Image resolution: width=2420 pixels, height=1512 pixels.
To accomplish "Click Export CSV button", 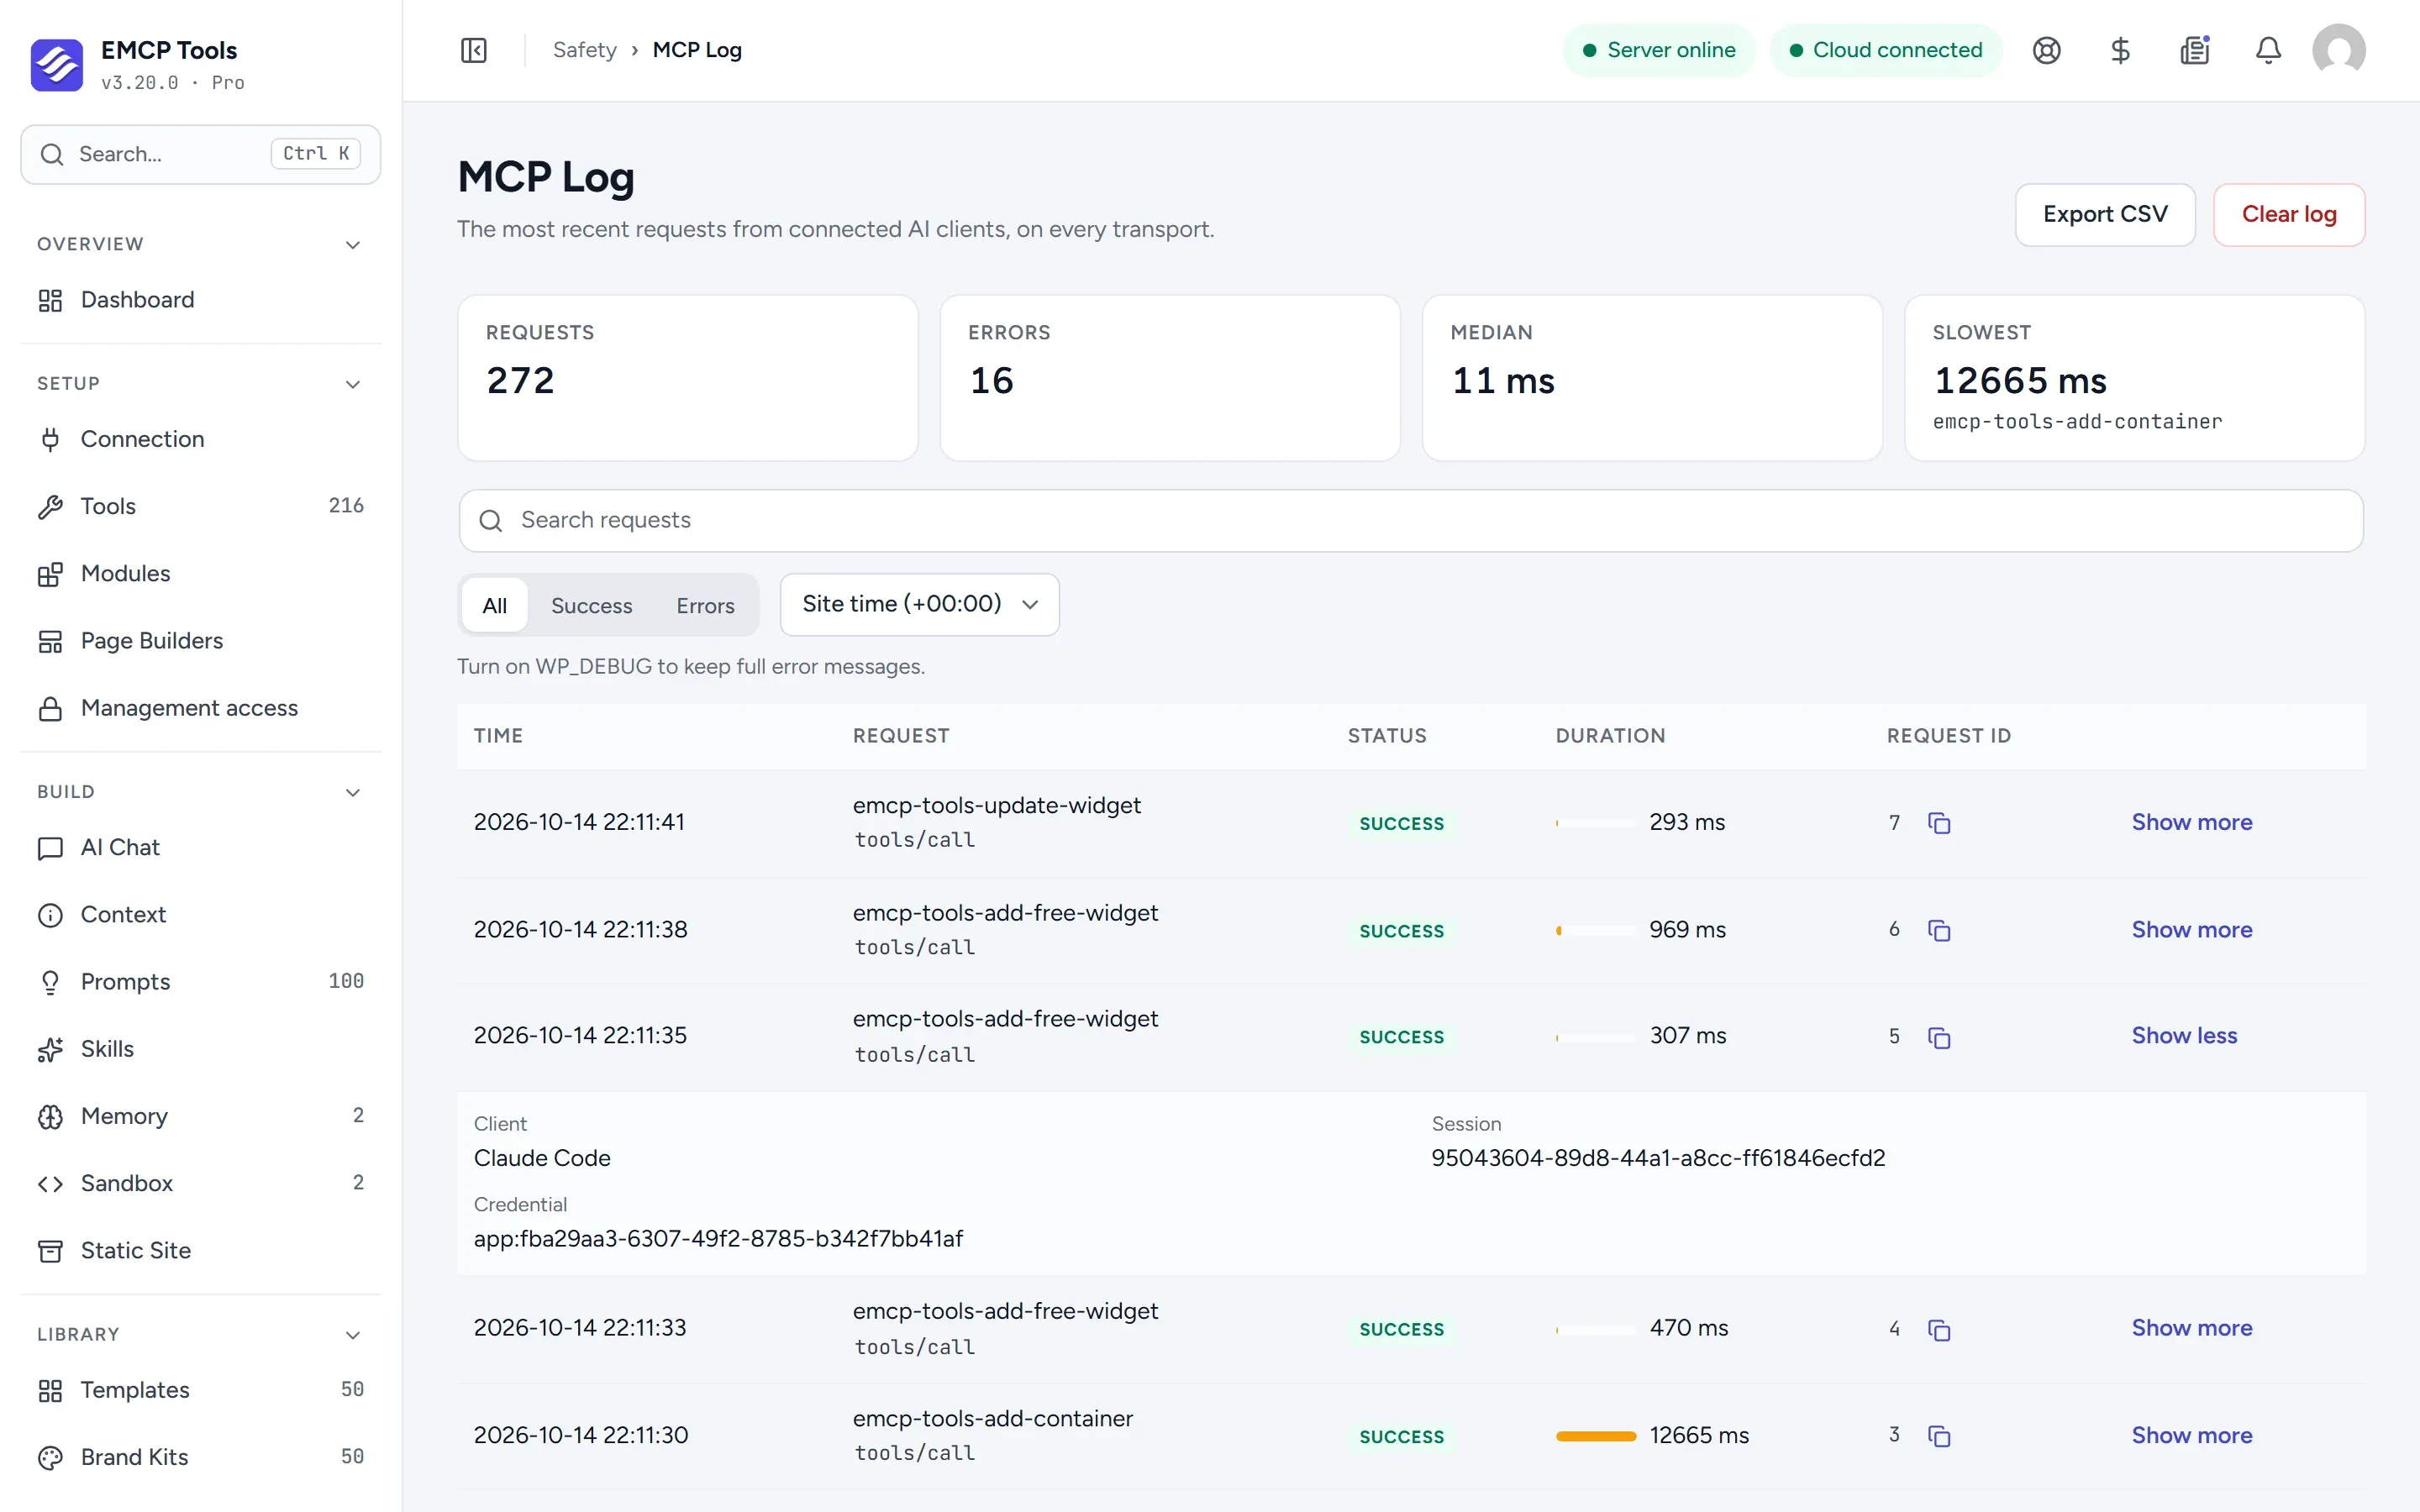I will (x=2105, y=214).
